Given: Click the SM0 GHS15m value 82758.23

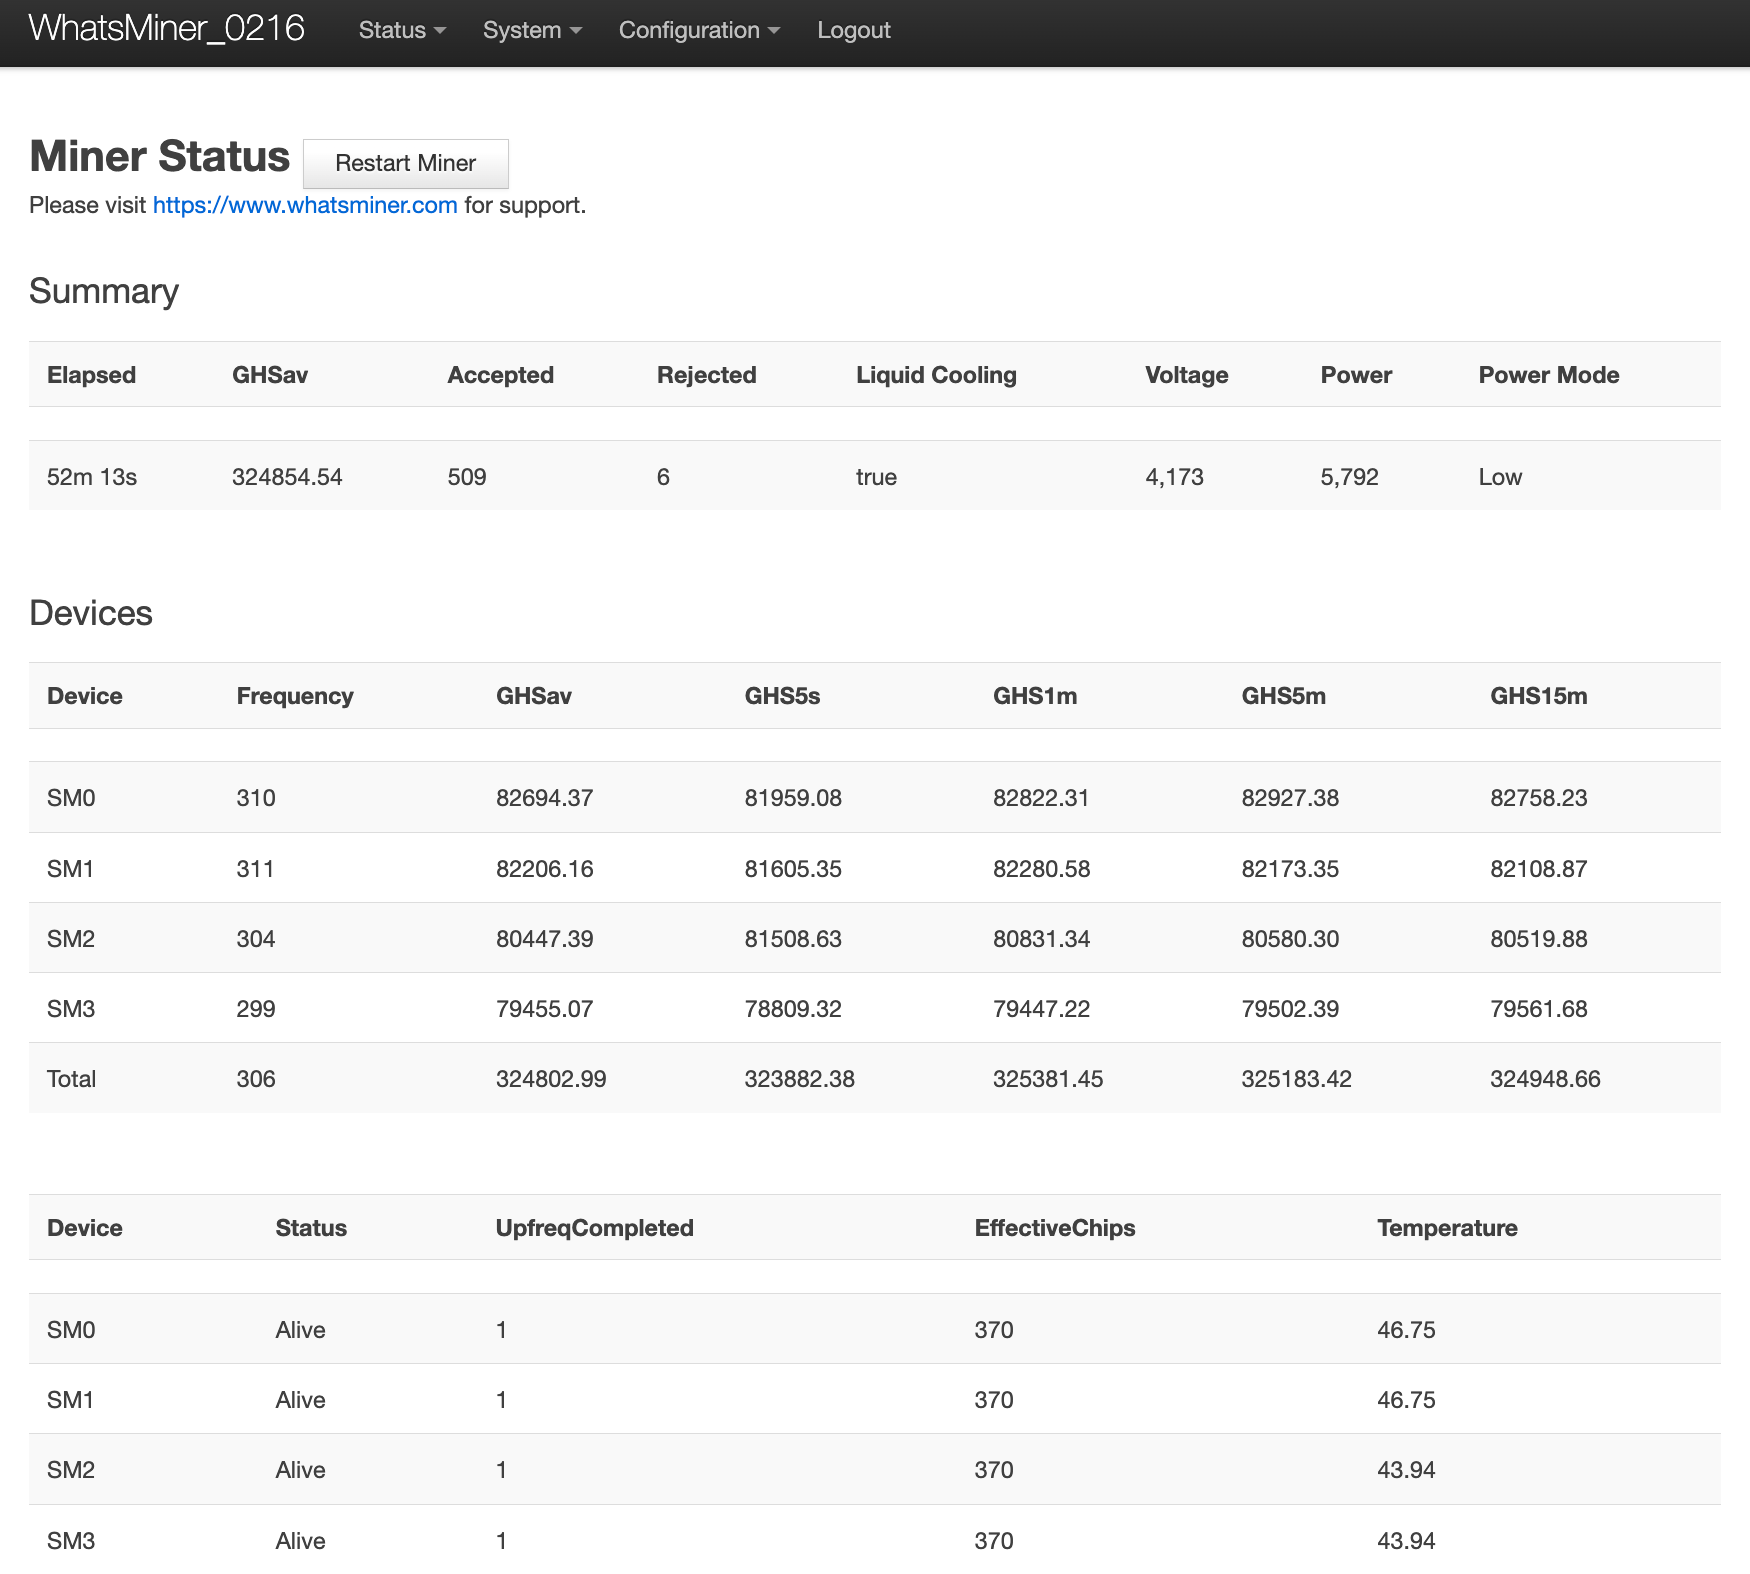Looking at the screenshot, I should click(1539, 798).
